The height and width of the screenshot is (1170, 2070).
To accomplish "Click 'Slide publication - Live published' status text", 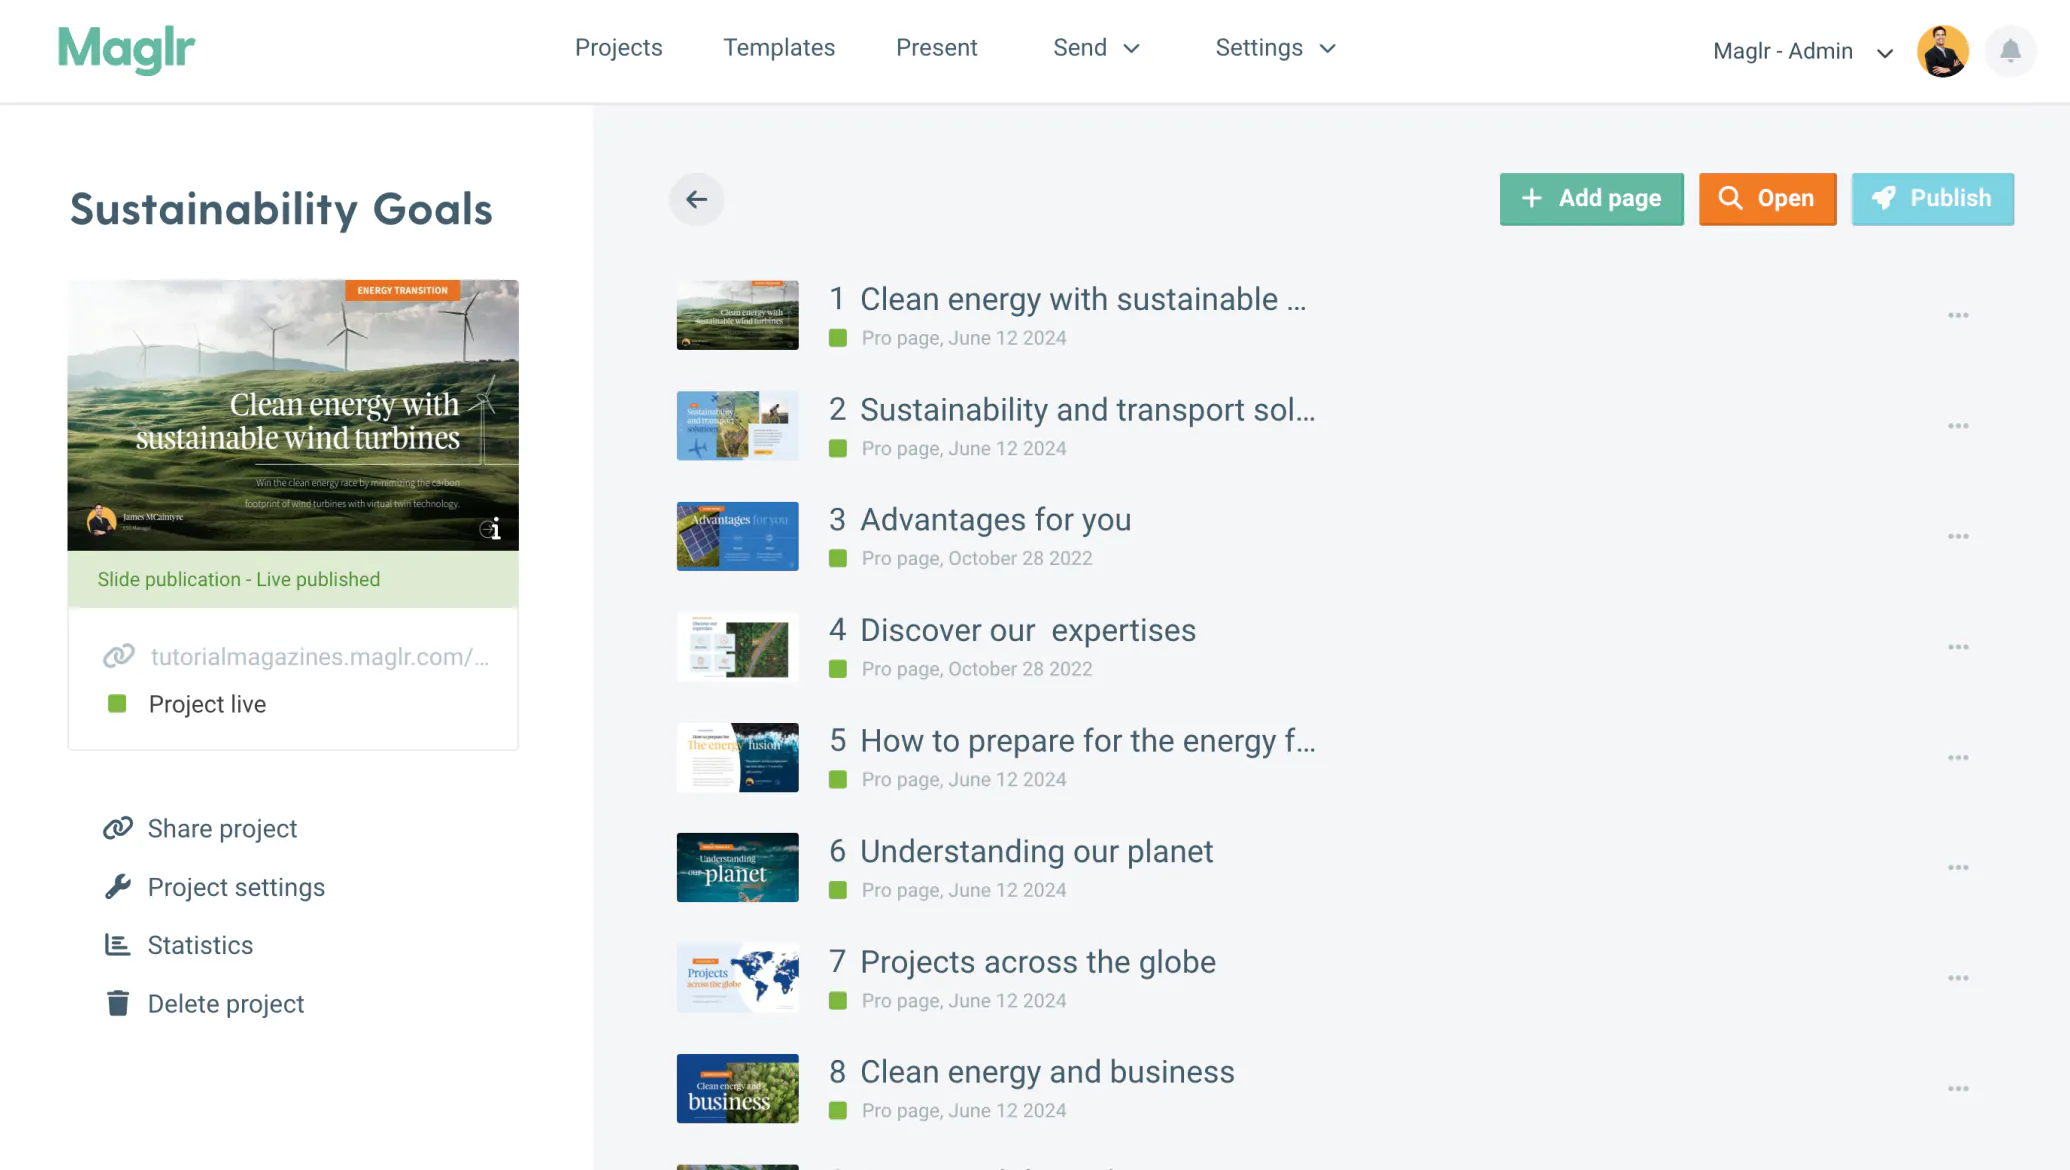I will pos(239,579).
